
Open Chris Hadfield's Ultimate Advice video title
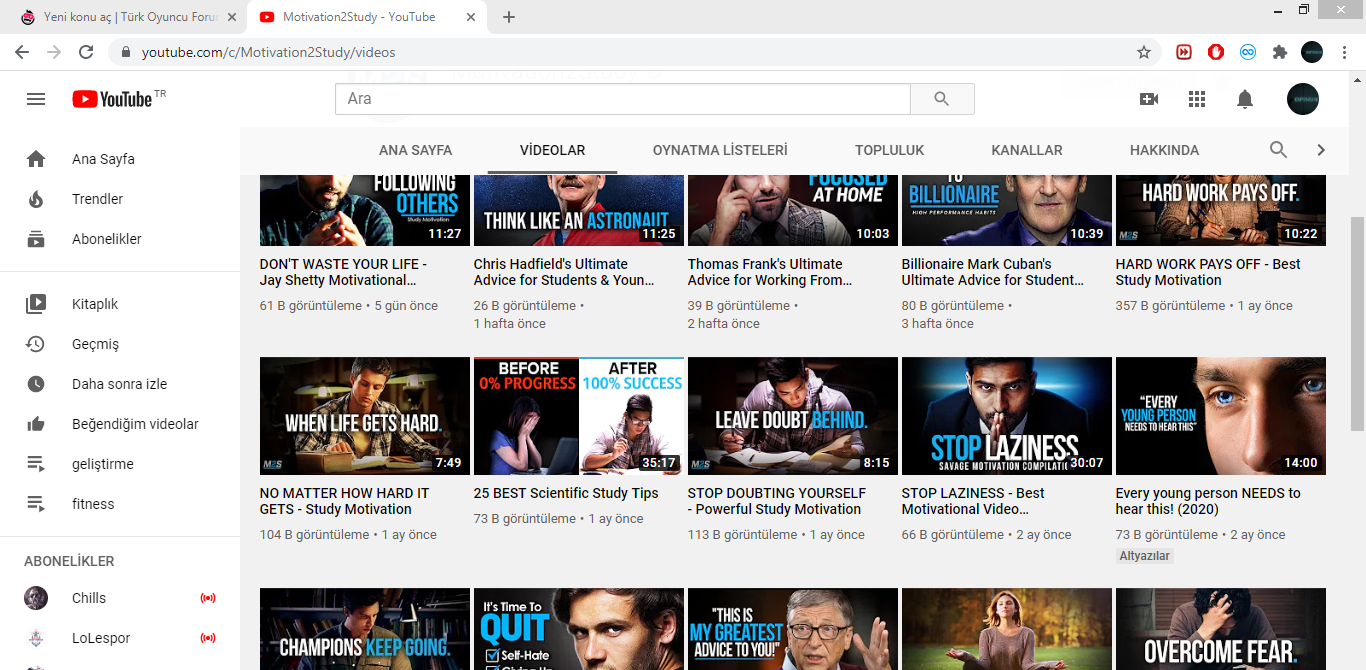point(564,272)
